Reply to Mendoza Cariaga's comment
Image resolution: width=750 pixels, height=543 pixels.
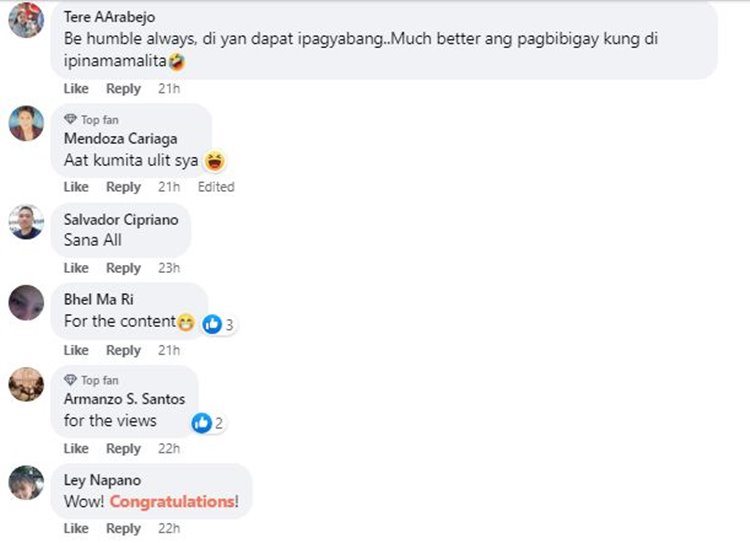pyautogui.click(x=123, y=187)
